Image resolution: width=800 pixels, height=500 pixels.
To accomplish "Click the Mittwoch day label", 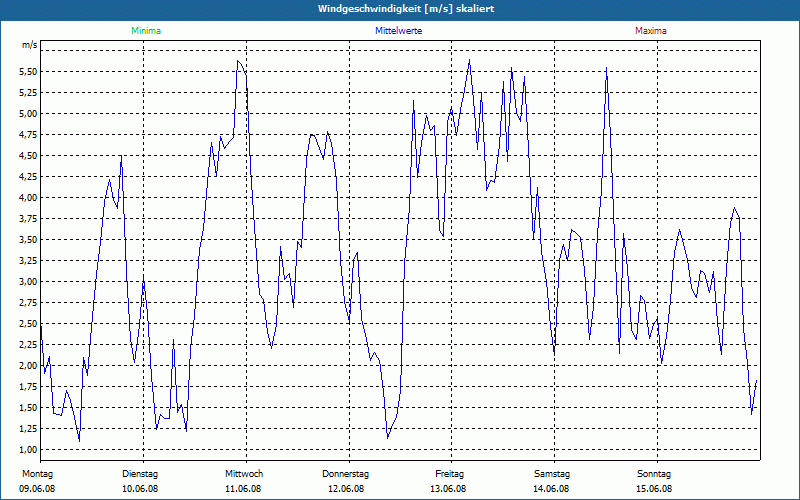I will (244, 474).
